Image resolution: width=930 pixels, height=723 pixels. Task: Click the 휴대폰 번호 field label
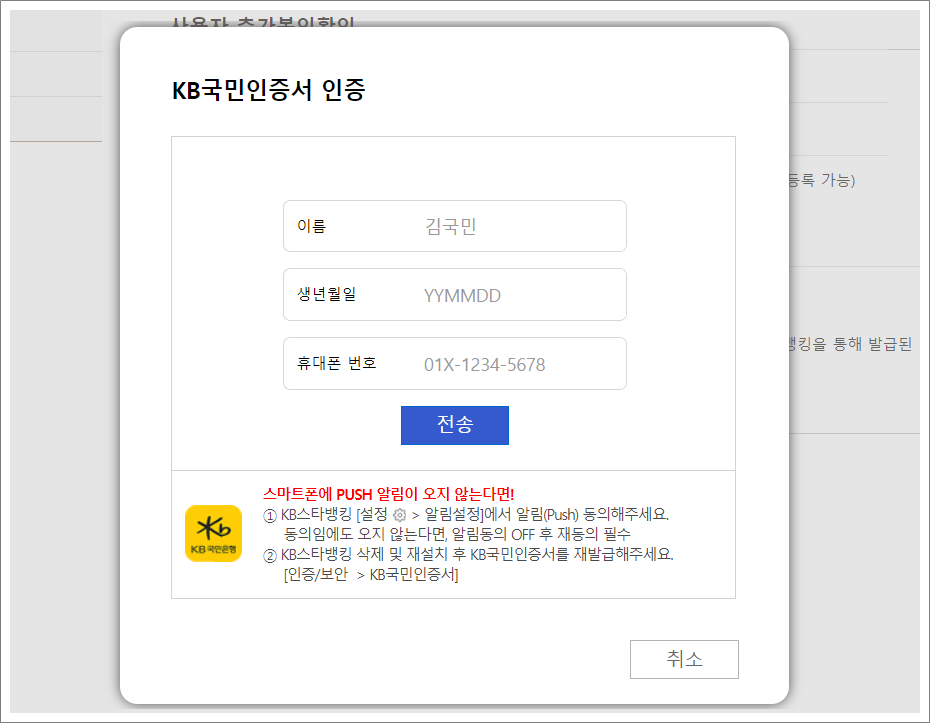coord(336,363)
